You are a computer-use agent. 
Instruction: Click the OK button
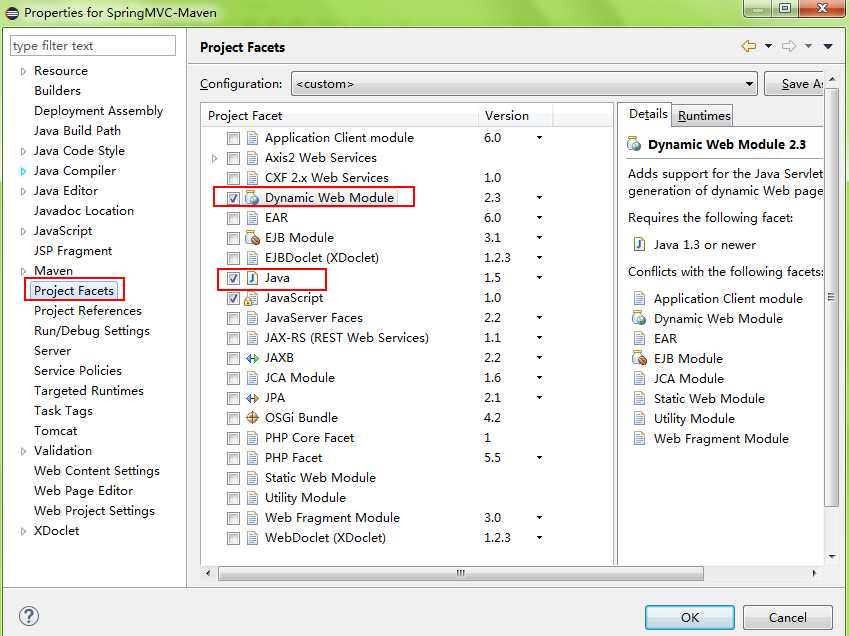point(689,618)
